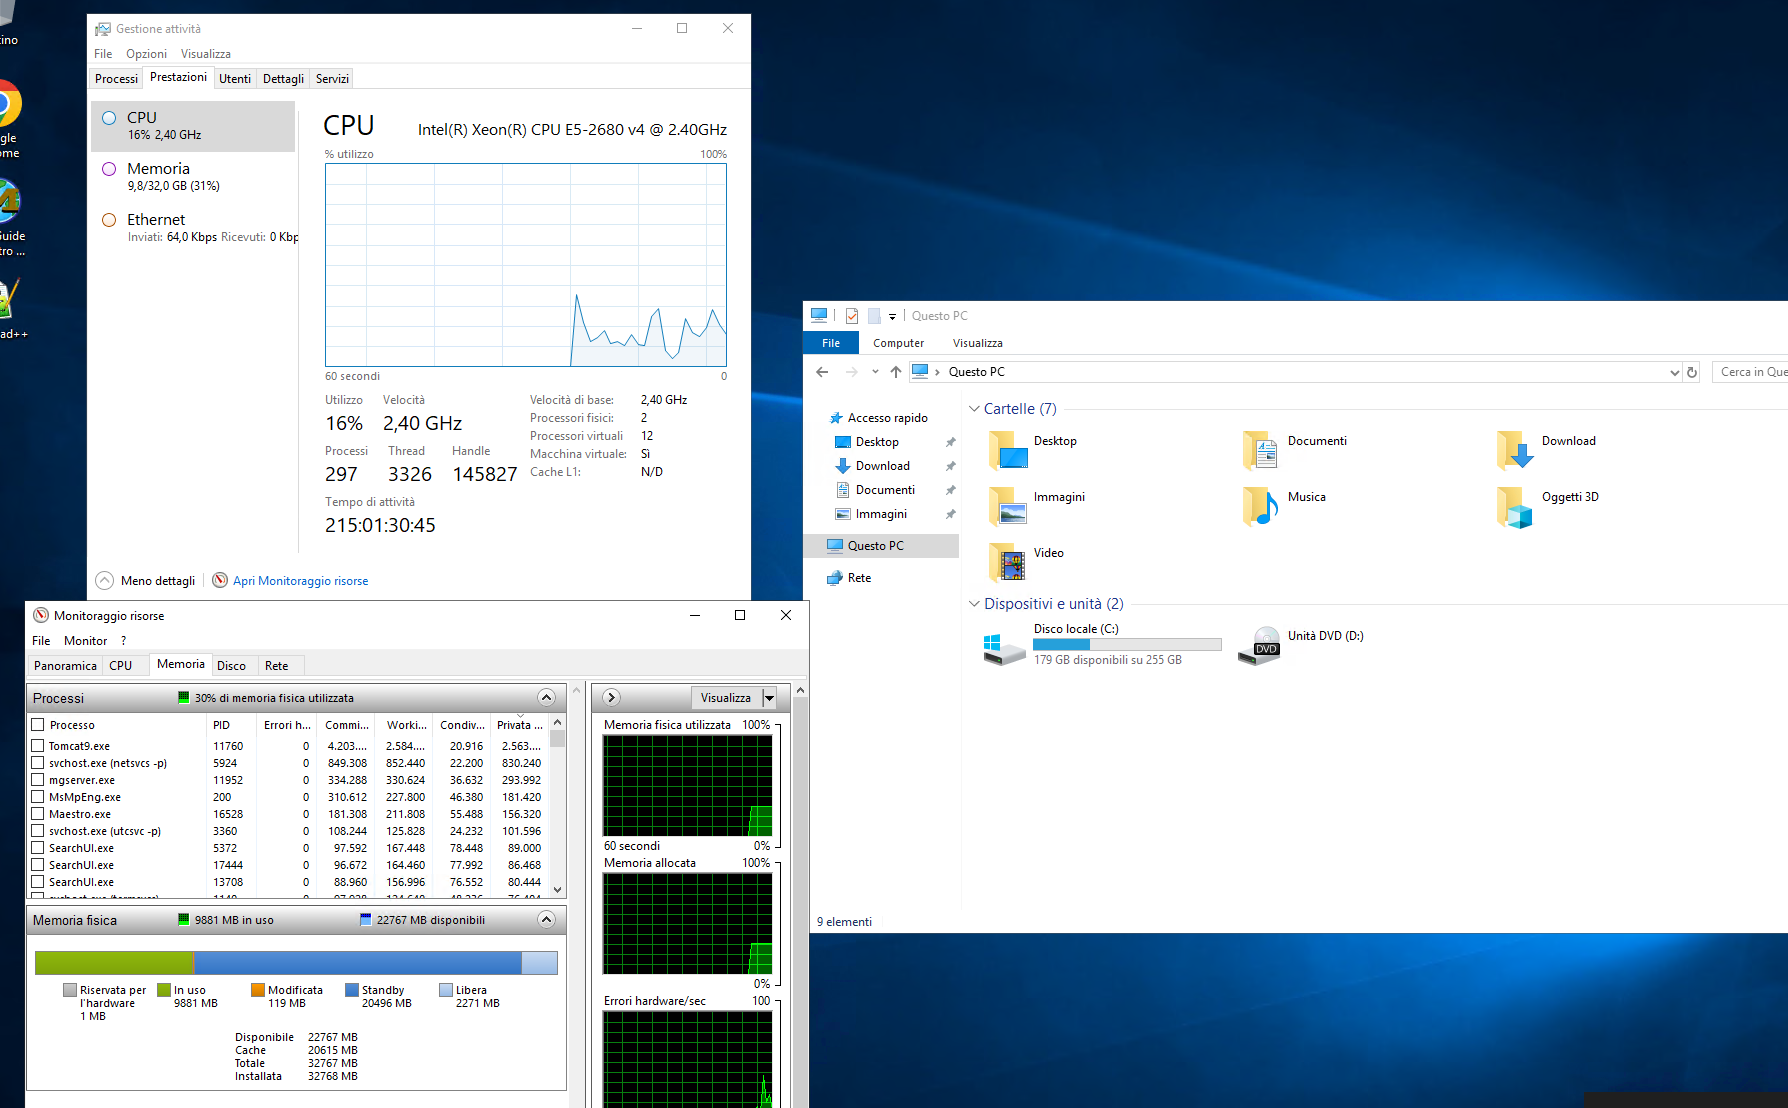Viewport: 1788px width, 1108px height.
Task: Click the refresh icon beside the address bar
Action: [1692, 372]
